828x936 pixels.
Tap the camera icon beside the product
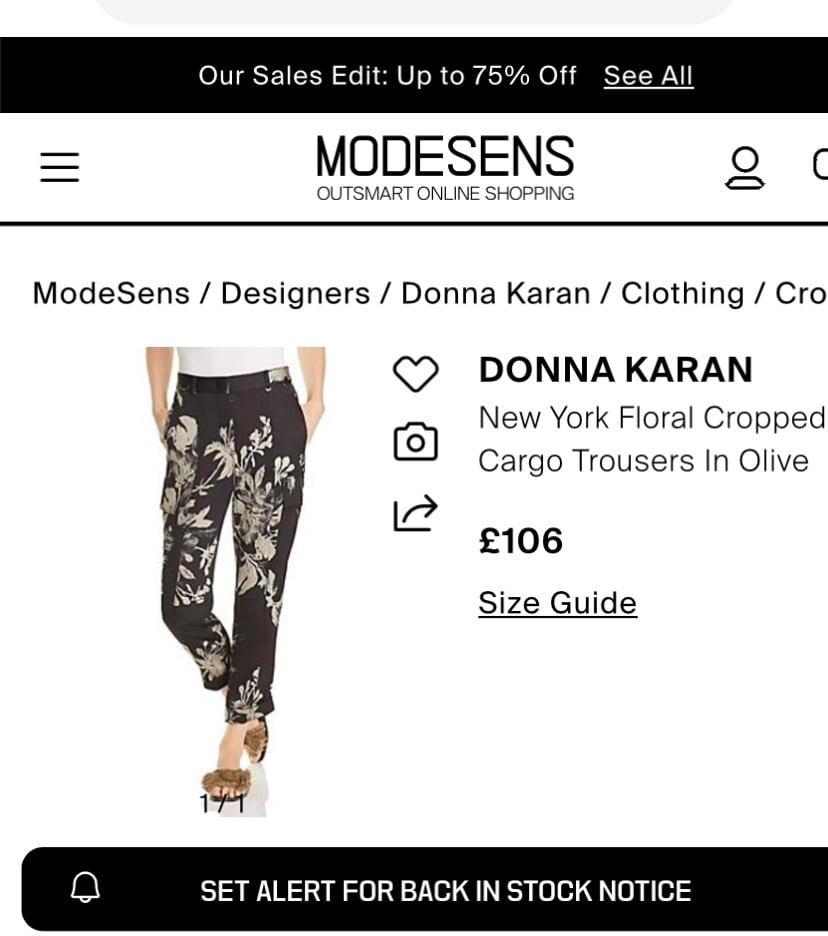pyautogui.click(x=415, y=442)
